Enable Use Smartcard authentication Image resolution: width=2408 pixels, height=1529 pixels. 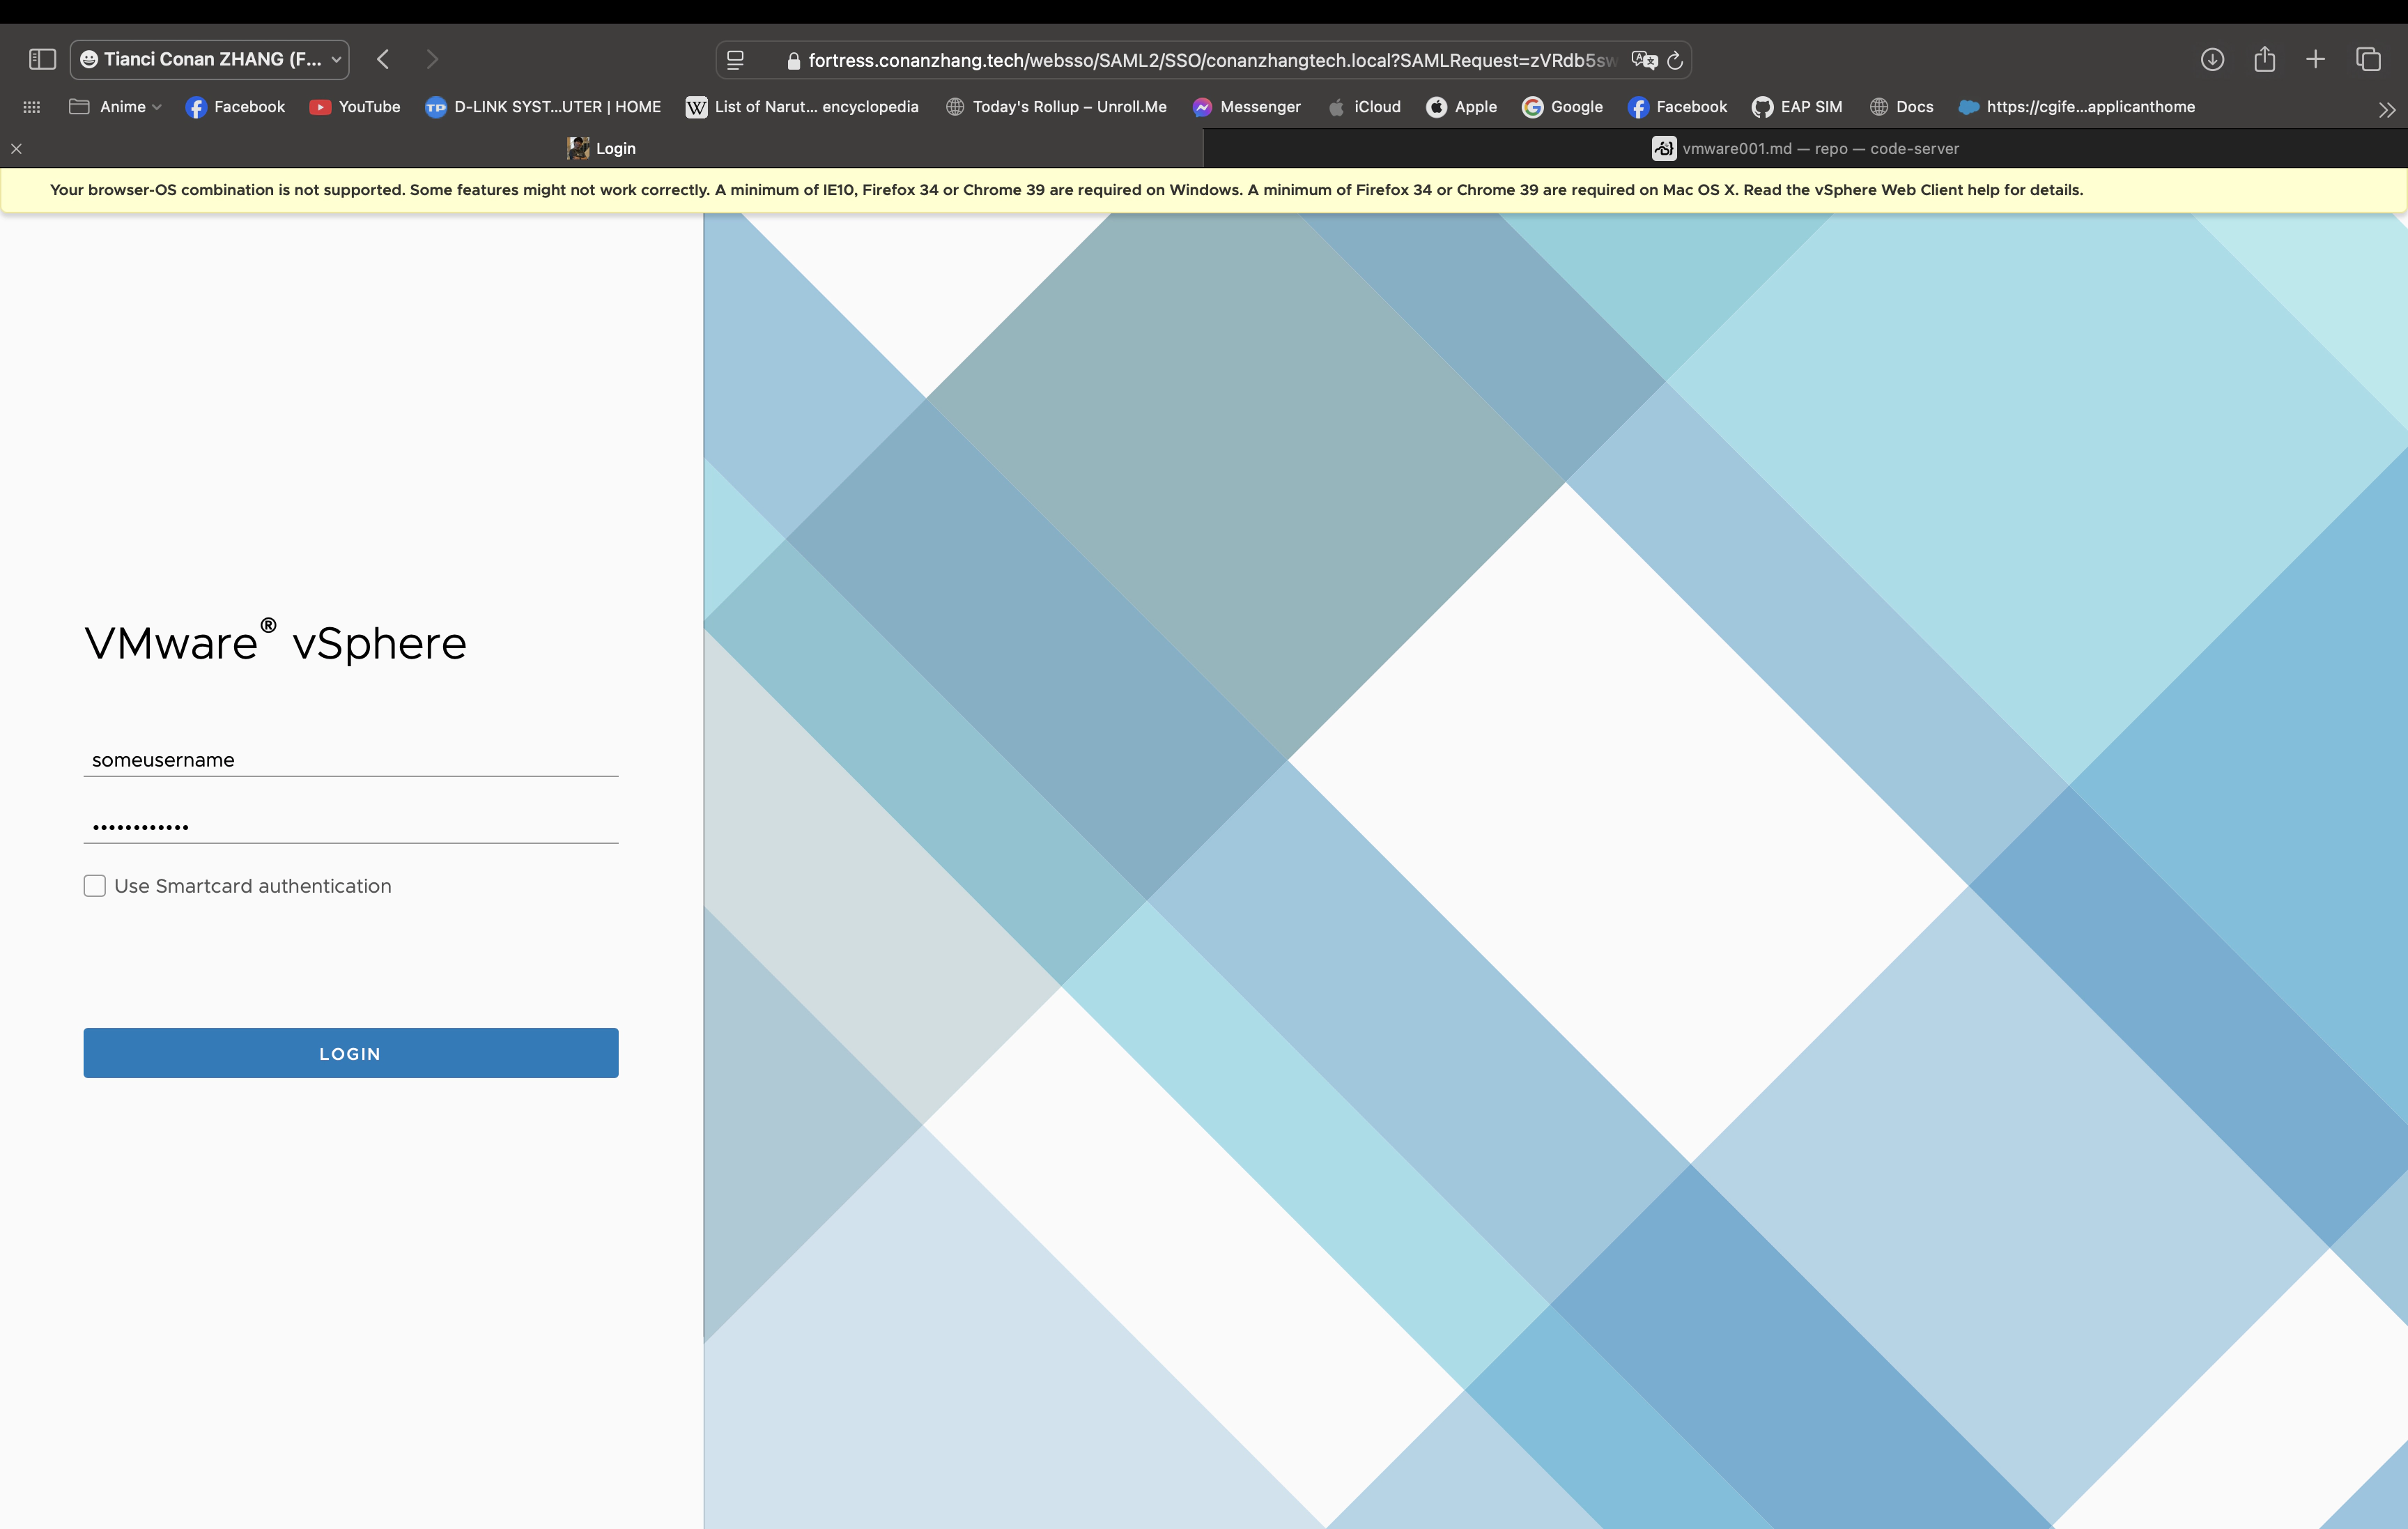(94, 885)
